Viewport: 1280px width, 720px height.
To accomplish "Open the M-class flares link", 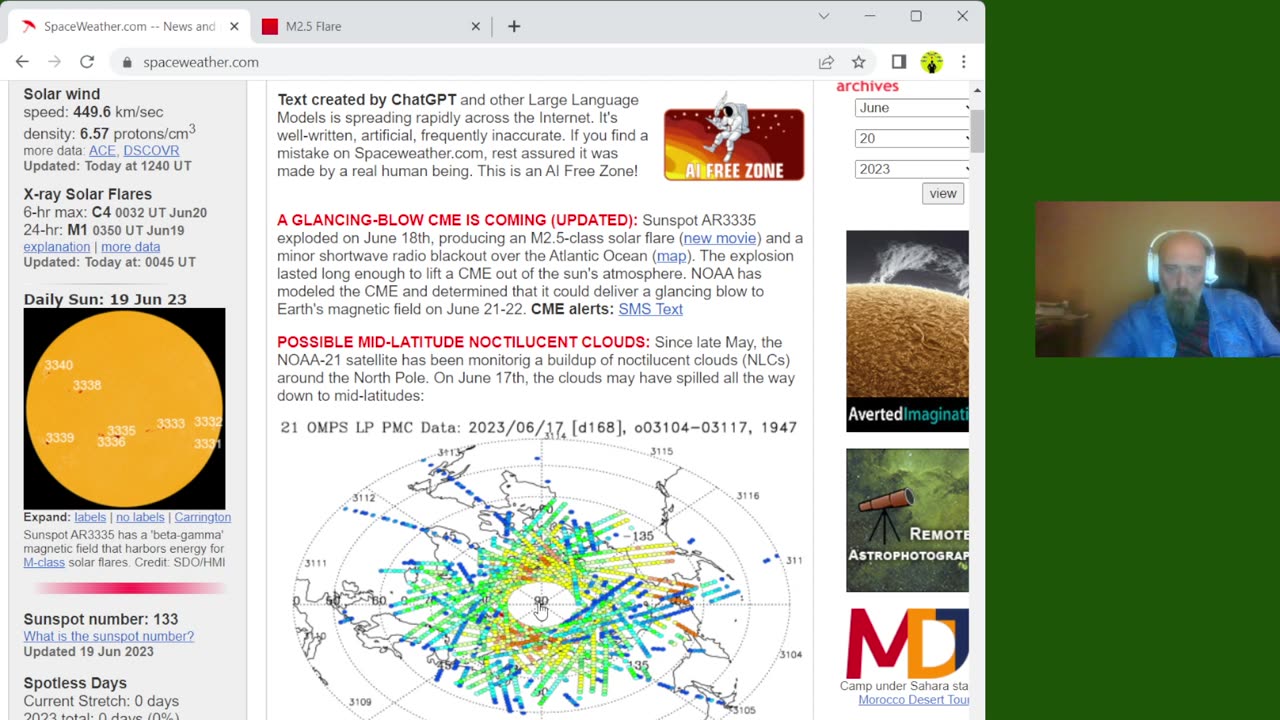I will [44, 562].
